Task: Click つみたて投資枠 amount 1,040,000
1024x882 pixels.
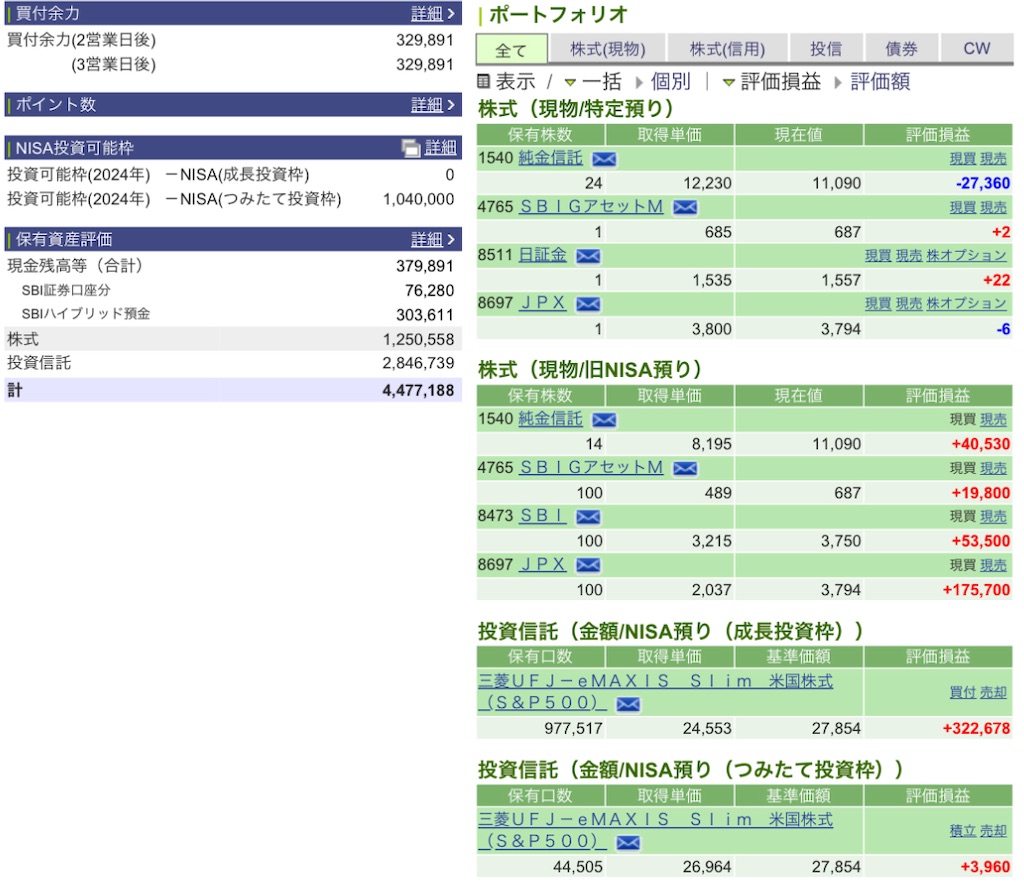Action: tap(418, 199)
